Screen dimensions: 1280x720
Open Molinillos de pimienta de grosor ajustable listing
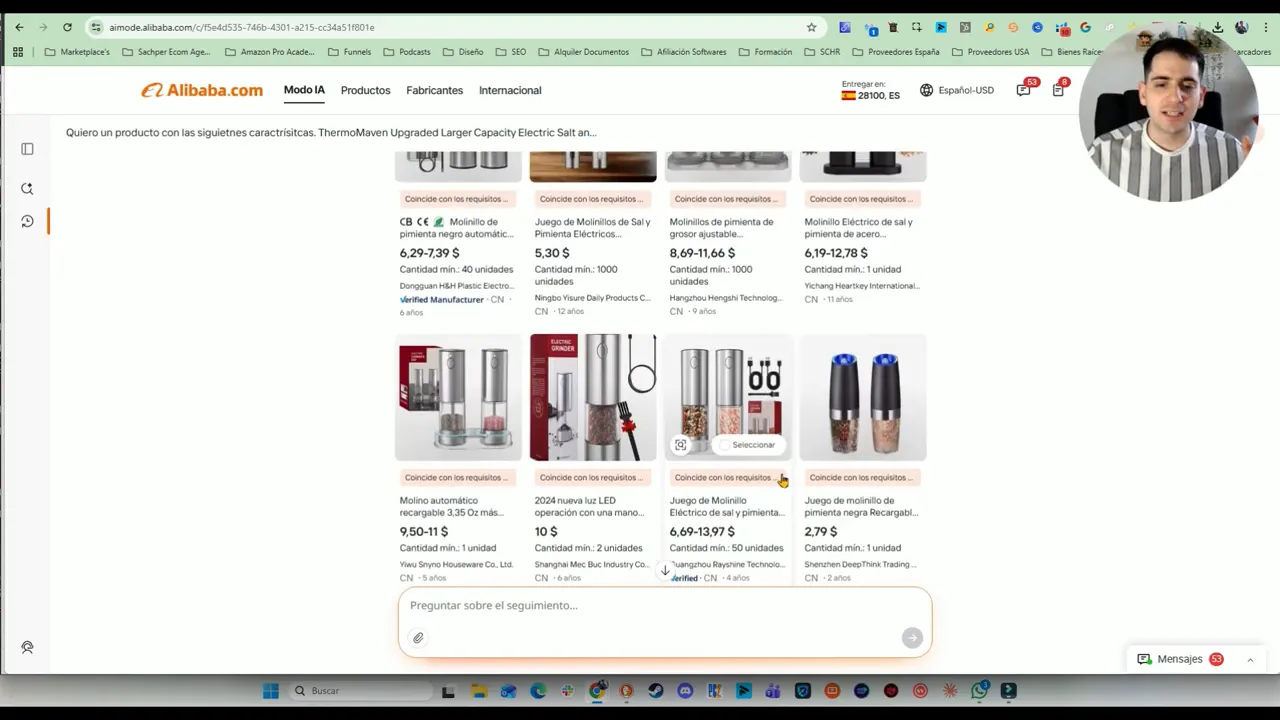click(721, 228)
